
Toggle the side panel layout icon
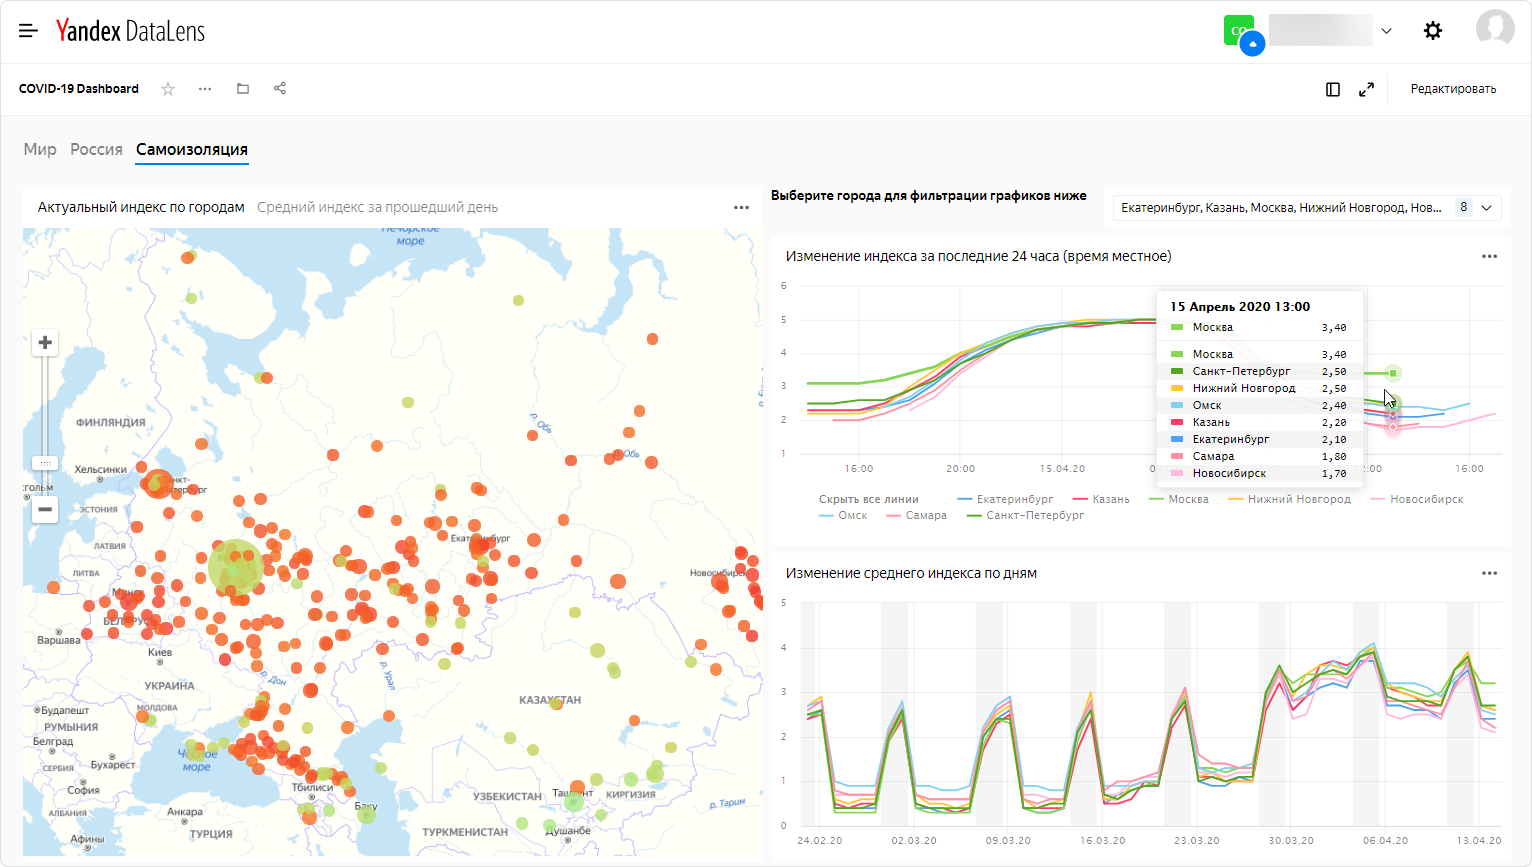coord(1333,89)
